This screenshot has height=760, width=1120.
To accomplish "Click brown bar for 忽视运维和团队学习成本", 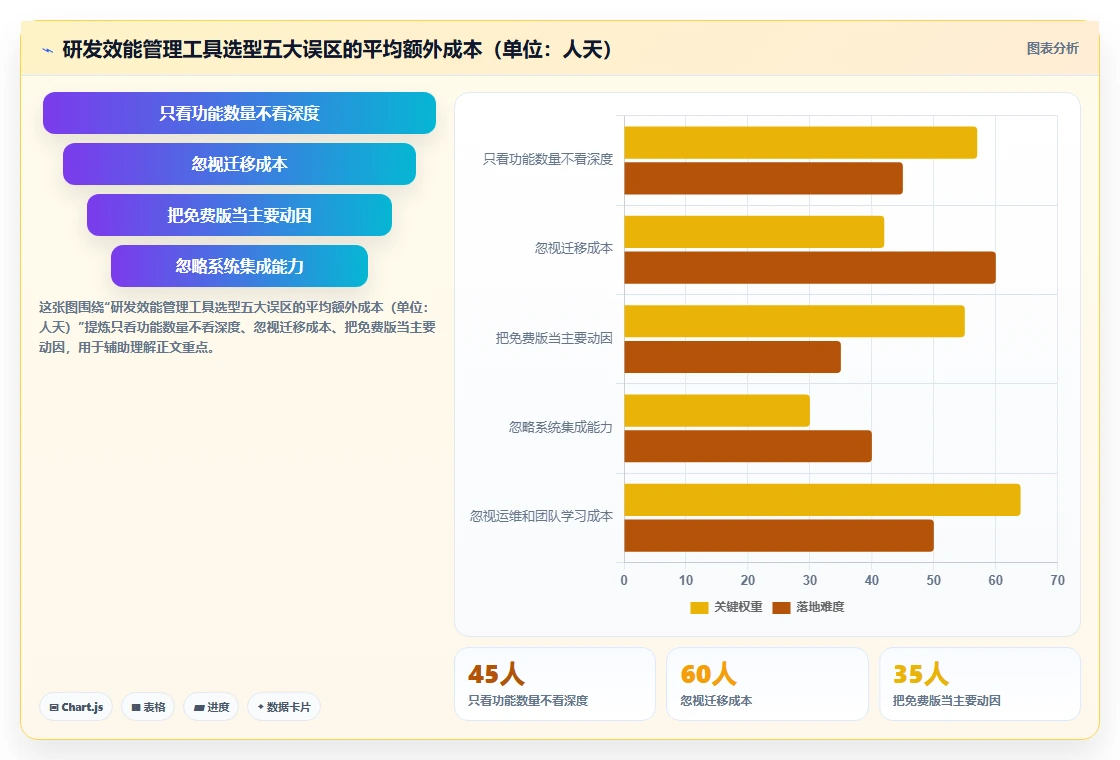I will pos(779,536).
